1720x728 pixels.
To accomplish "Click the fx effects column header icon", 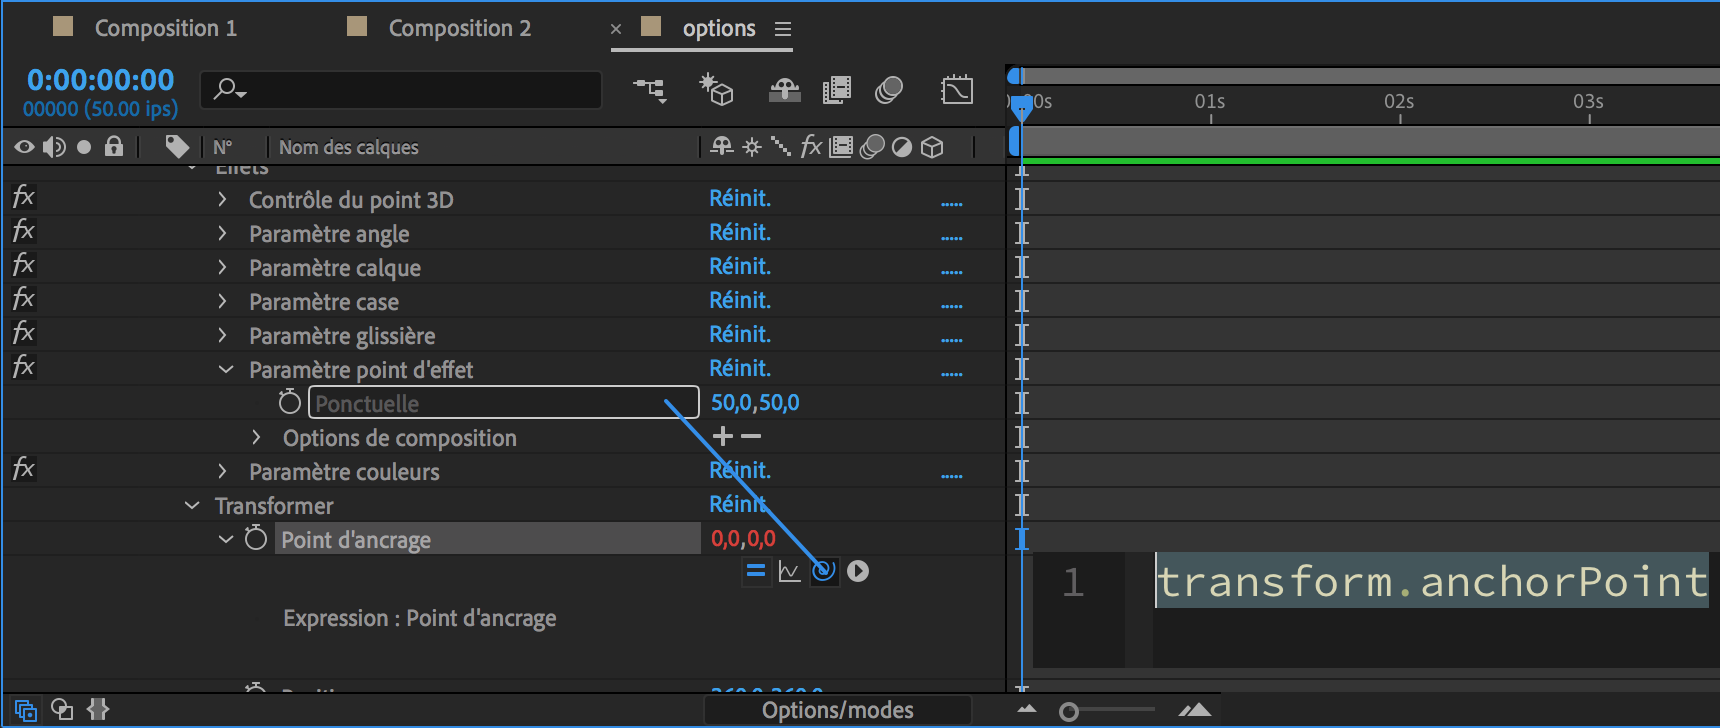I will click(x=811, y=147).
